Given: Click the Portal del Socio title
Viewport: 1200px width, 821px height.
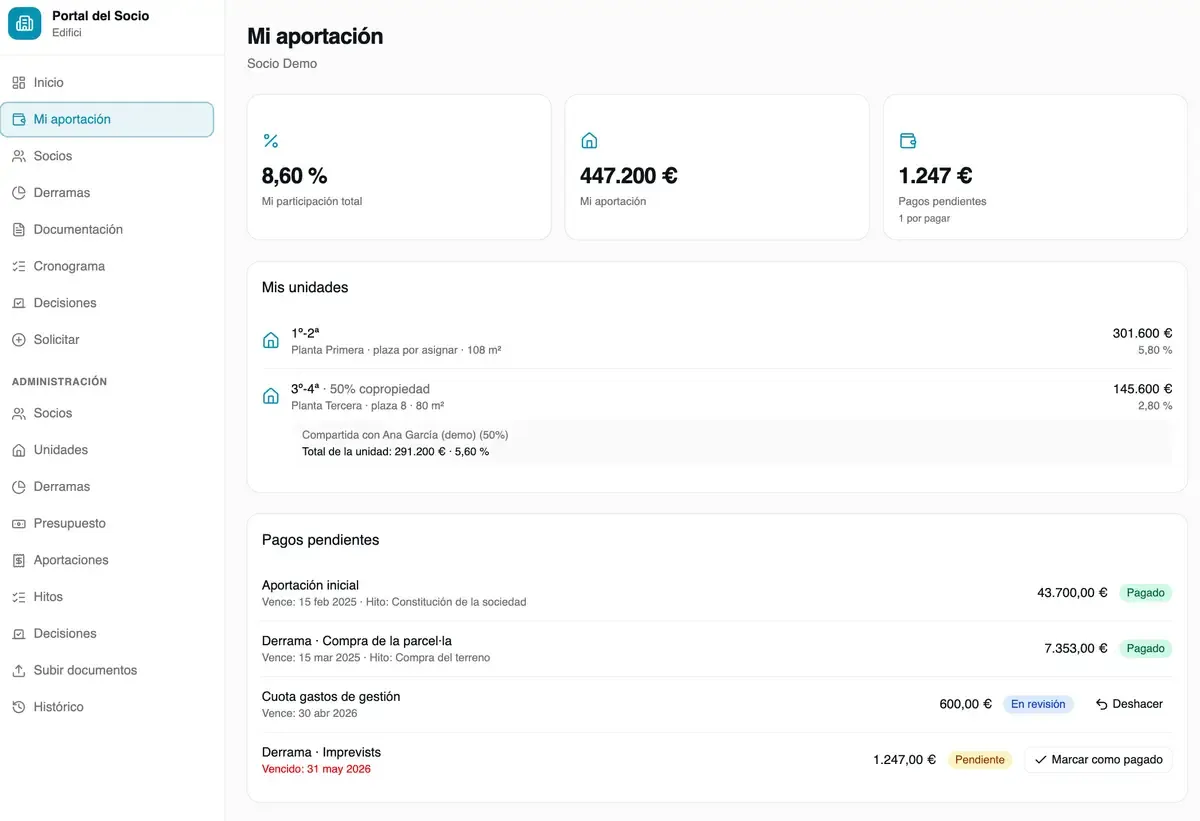Looking at the screenshot, I should point(101,16).
